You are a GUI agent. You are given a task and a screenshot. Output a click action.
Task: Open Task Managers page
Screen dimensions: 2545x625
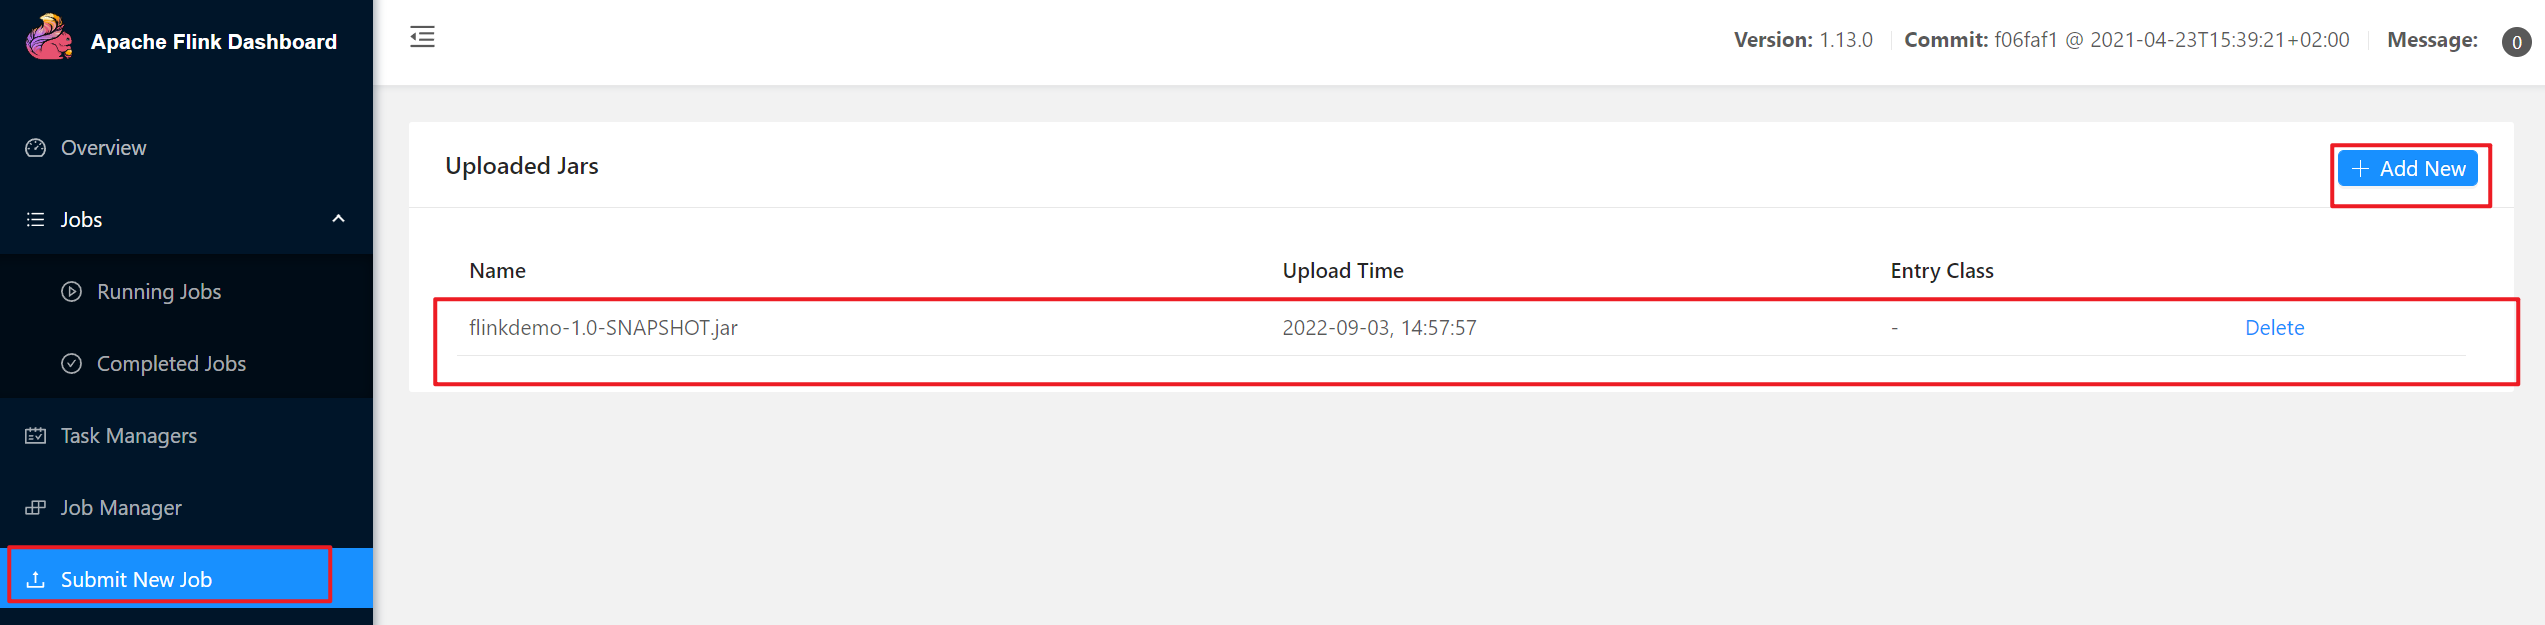coord(129,436)
